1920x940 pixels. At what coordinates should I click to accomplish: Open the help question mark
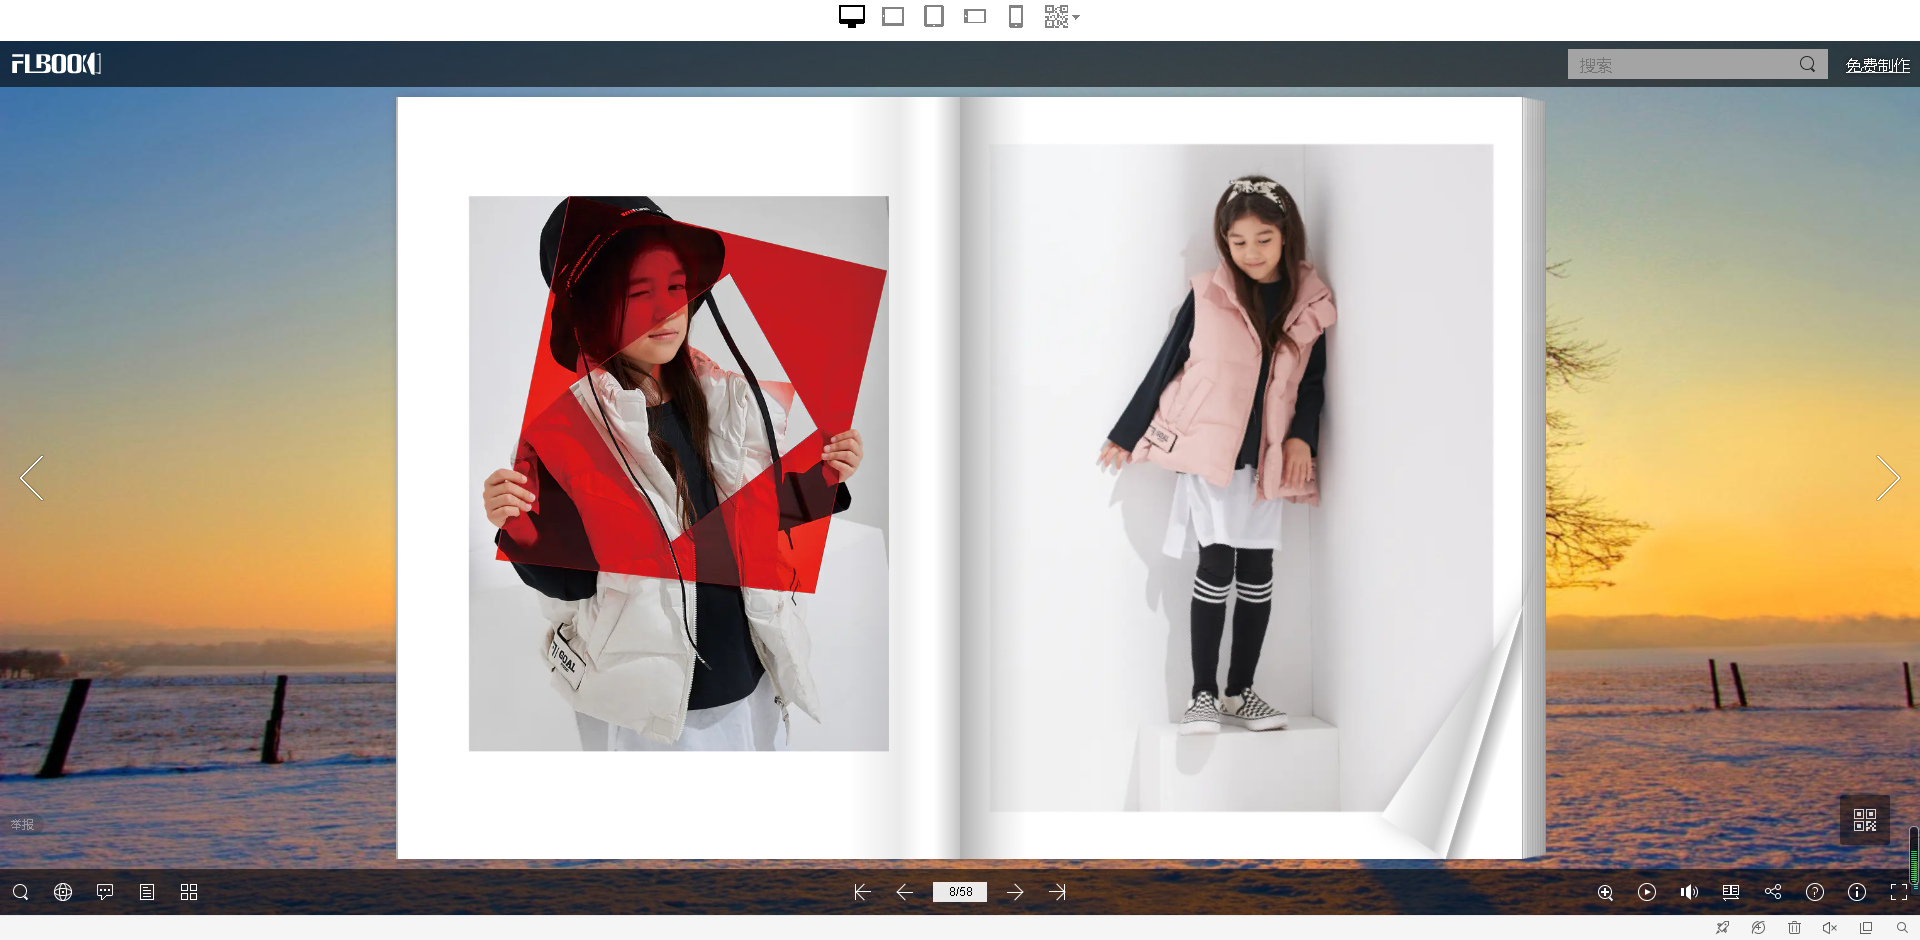1815,892
